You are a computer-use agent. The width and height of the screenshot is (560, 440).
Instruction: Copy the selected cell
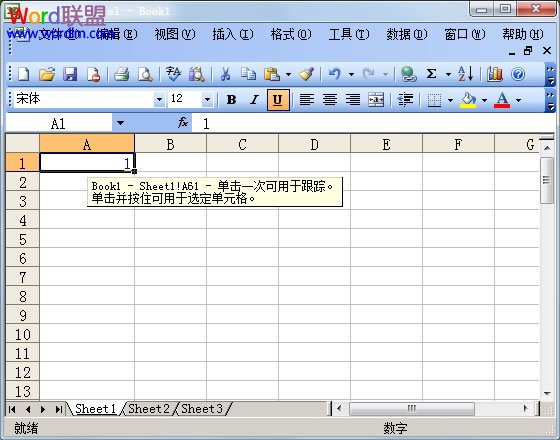(x=248, y=74)
